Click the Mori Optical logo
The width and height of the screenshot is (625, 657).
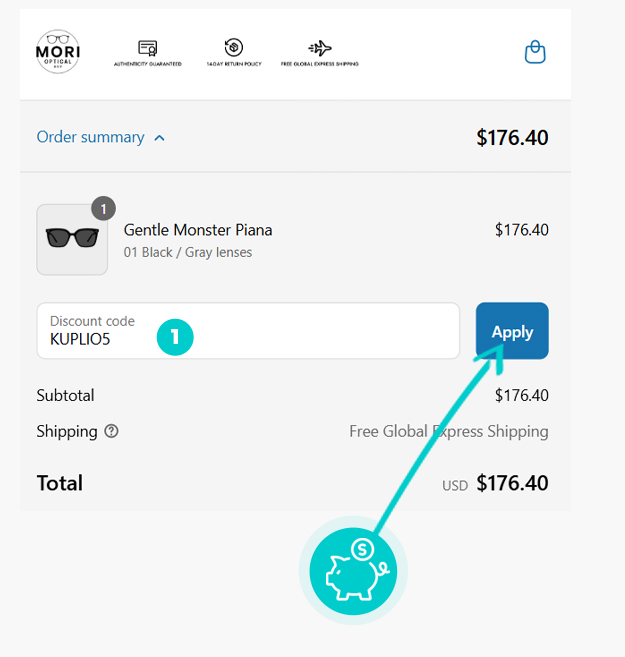pos(58,50)
